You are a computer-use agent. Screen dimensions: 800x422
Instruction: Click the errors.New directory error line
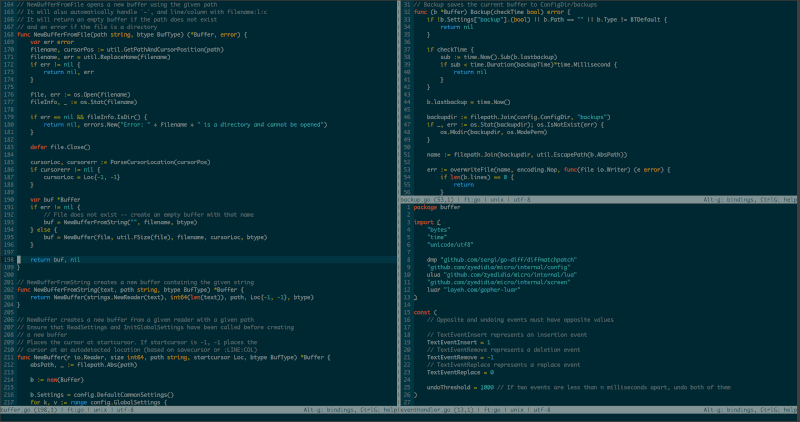(185, 125)
